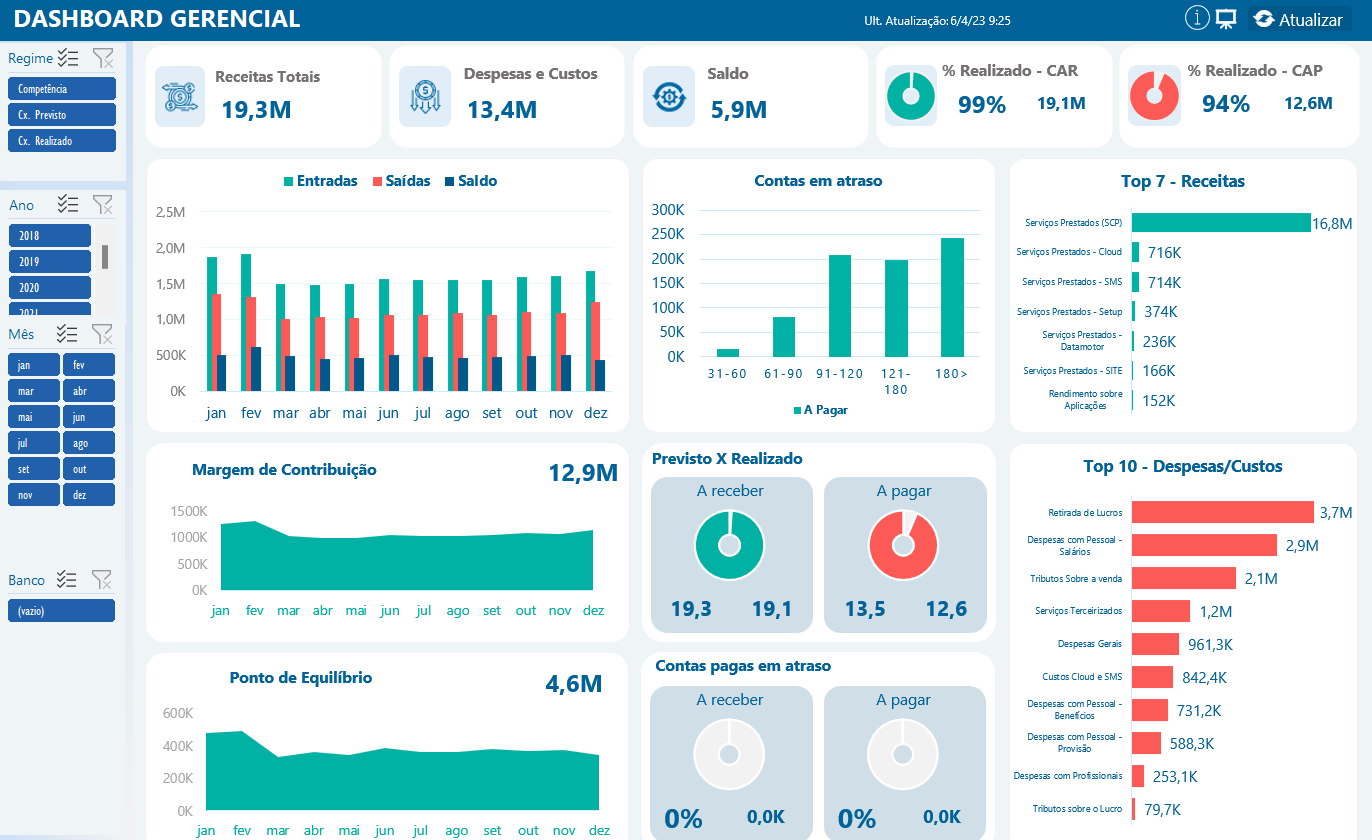Image resolution: width=1372 pixels, height=840 pixels.
Task: Filter by month mai
Action: pos(34,417)
